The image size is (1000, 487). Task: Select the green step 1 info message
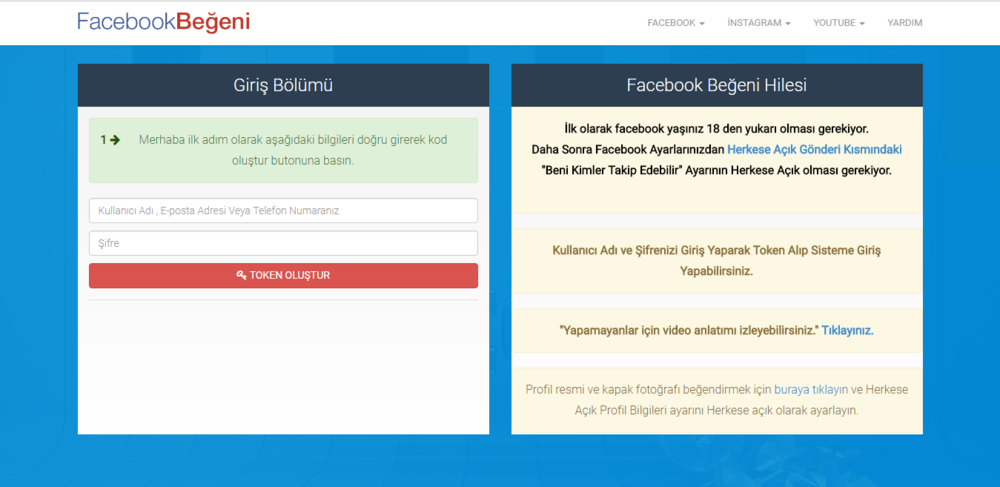(x=283, y=150)
